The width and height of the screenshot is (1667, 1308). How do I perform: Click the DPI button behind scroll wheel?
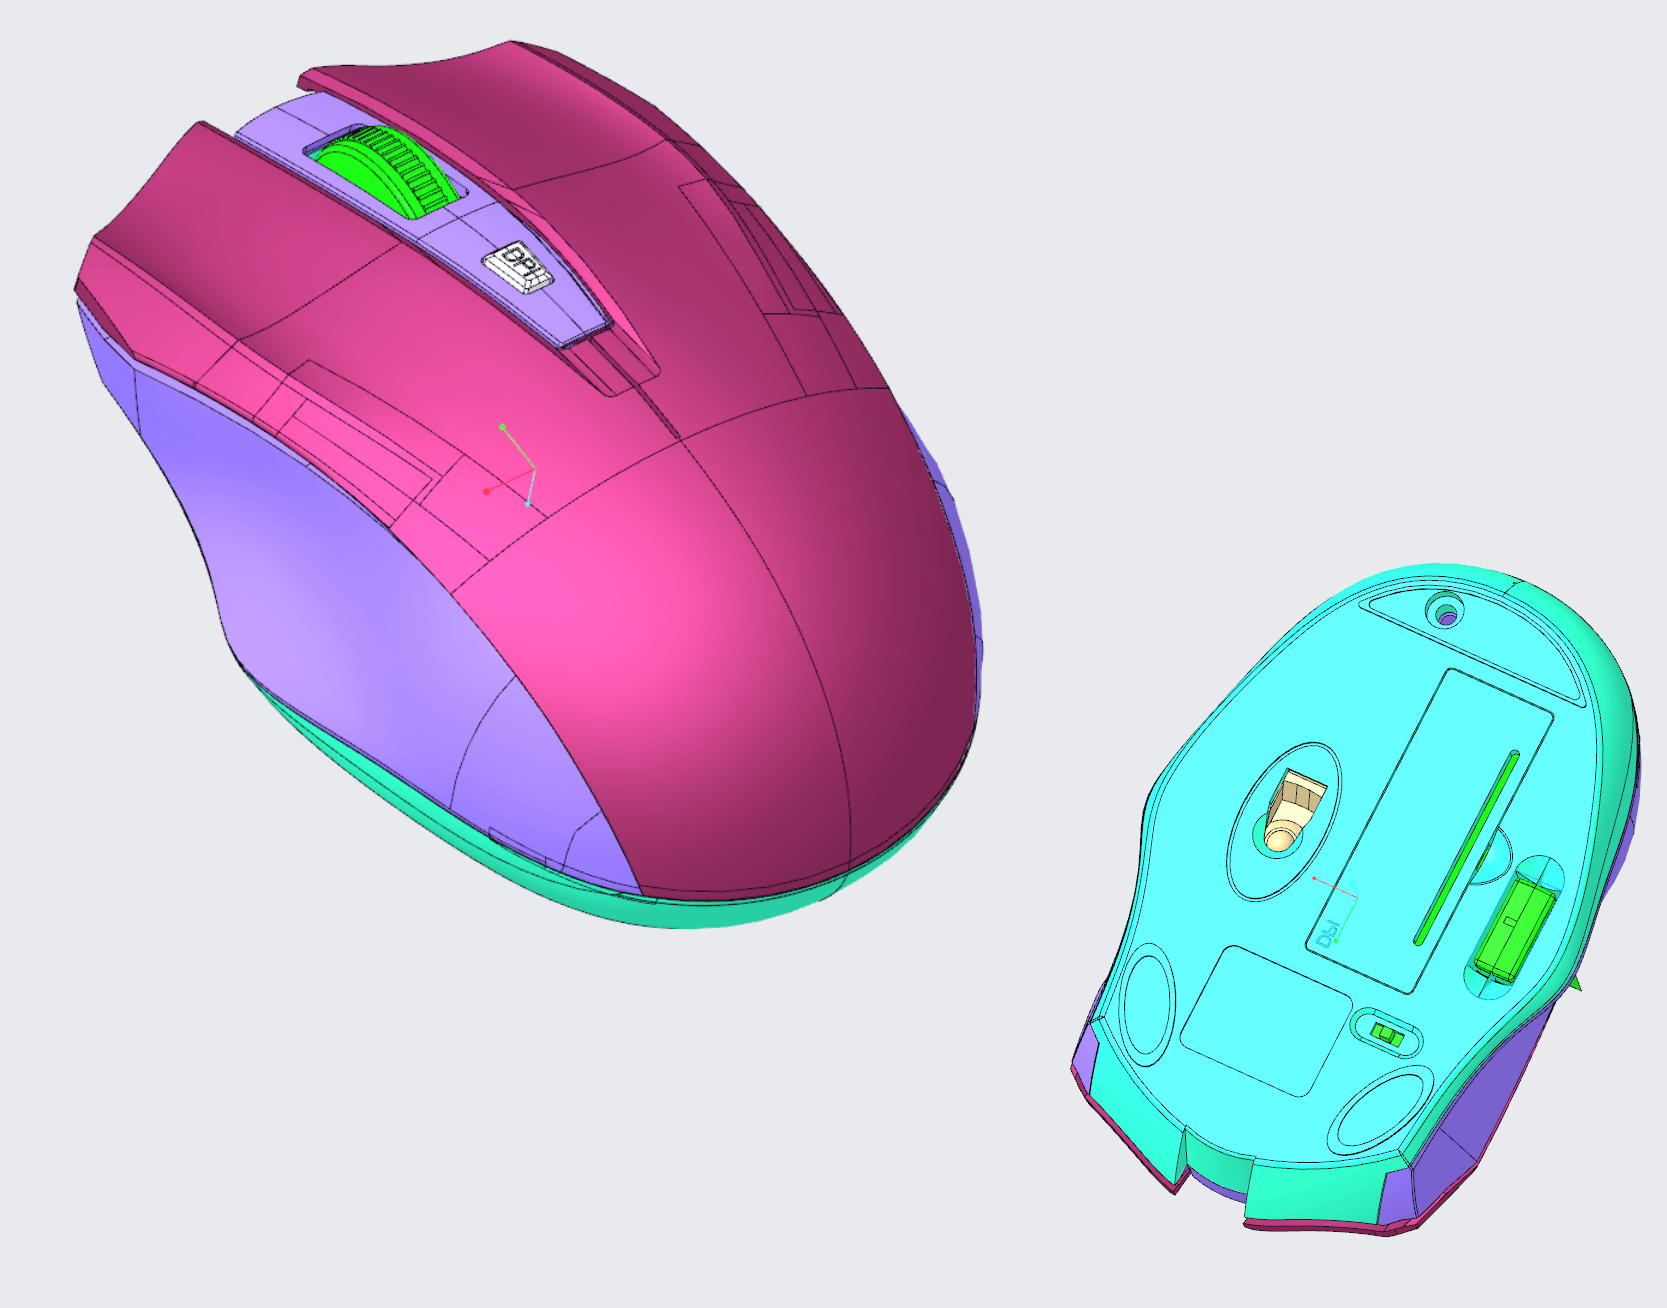tap(518, 268)
